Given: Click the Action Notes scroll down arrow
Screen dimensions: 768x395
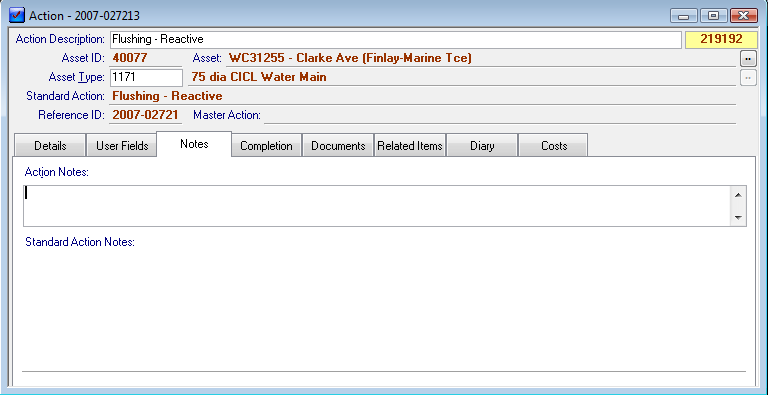Looking at the screenshot, I should 738,218.
